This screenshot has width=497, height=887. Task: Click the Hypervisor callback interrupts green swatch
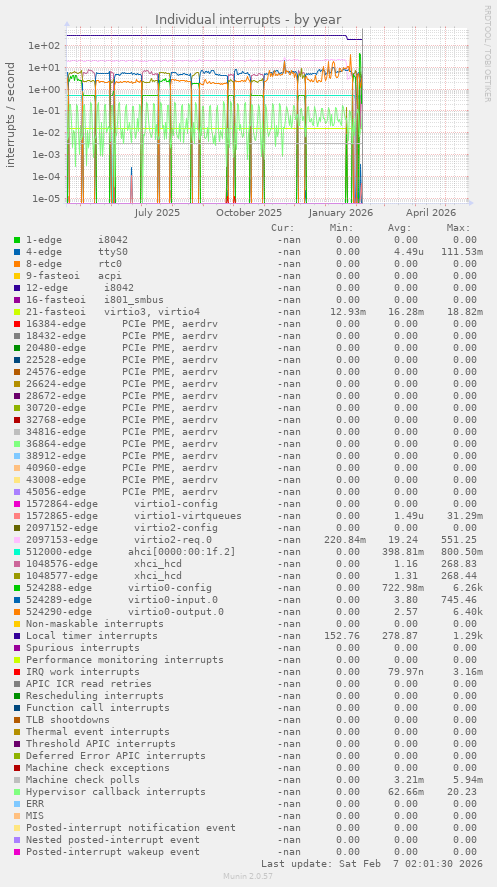click(x=17, y=792)
